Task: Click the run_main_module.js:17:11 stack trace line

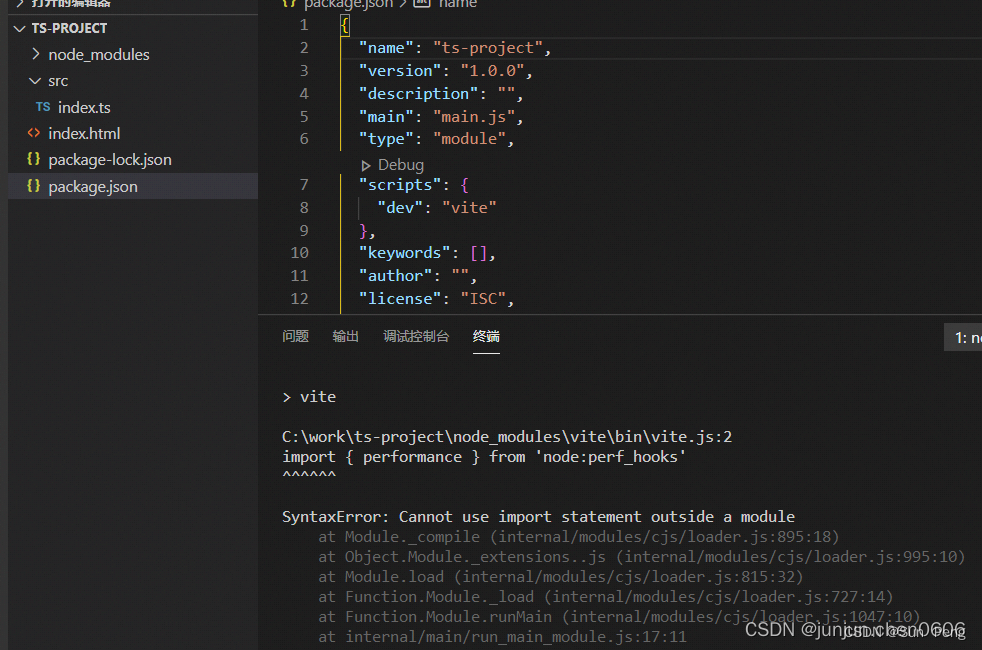Action: click(502, 637)
